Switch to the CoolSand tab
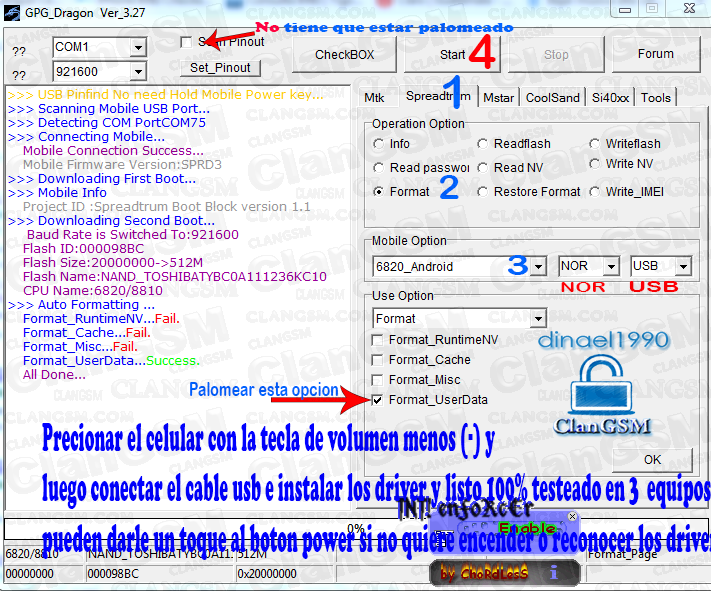Viewport: 711px width, 591px height. pyautogui.click(x=552, y=98)
